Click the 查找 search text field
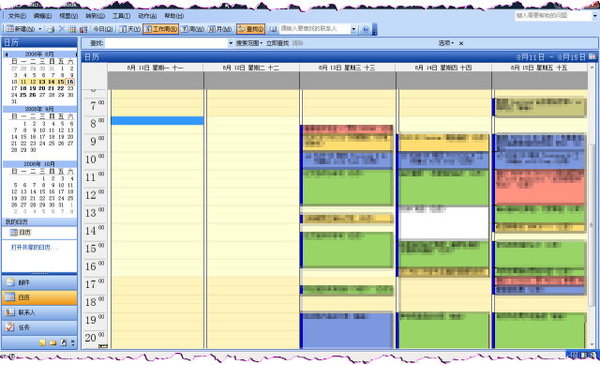Screen dimensions: 600x365 tap(166, 43)
